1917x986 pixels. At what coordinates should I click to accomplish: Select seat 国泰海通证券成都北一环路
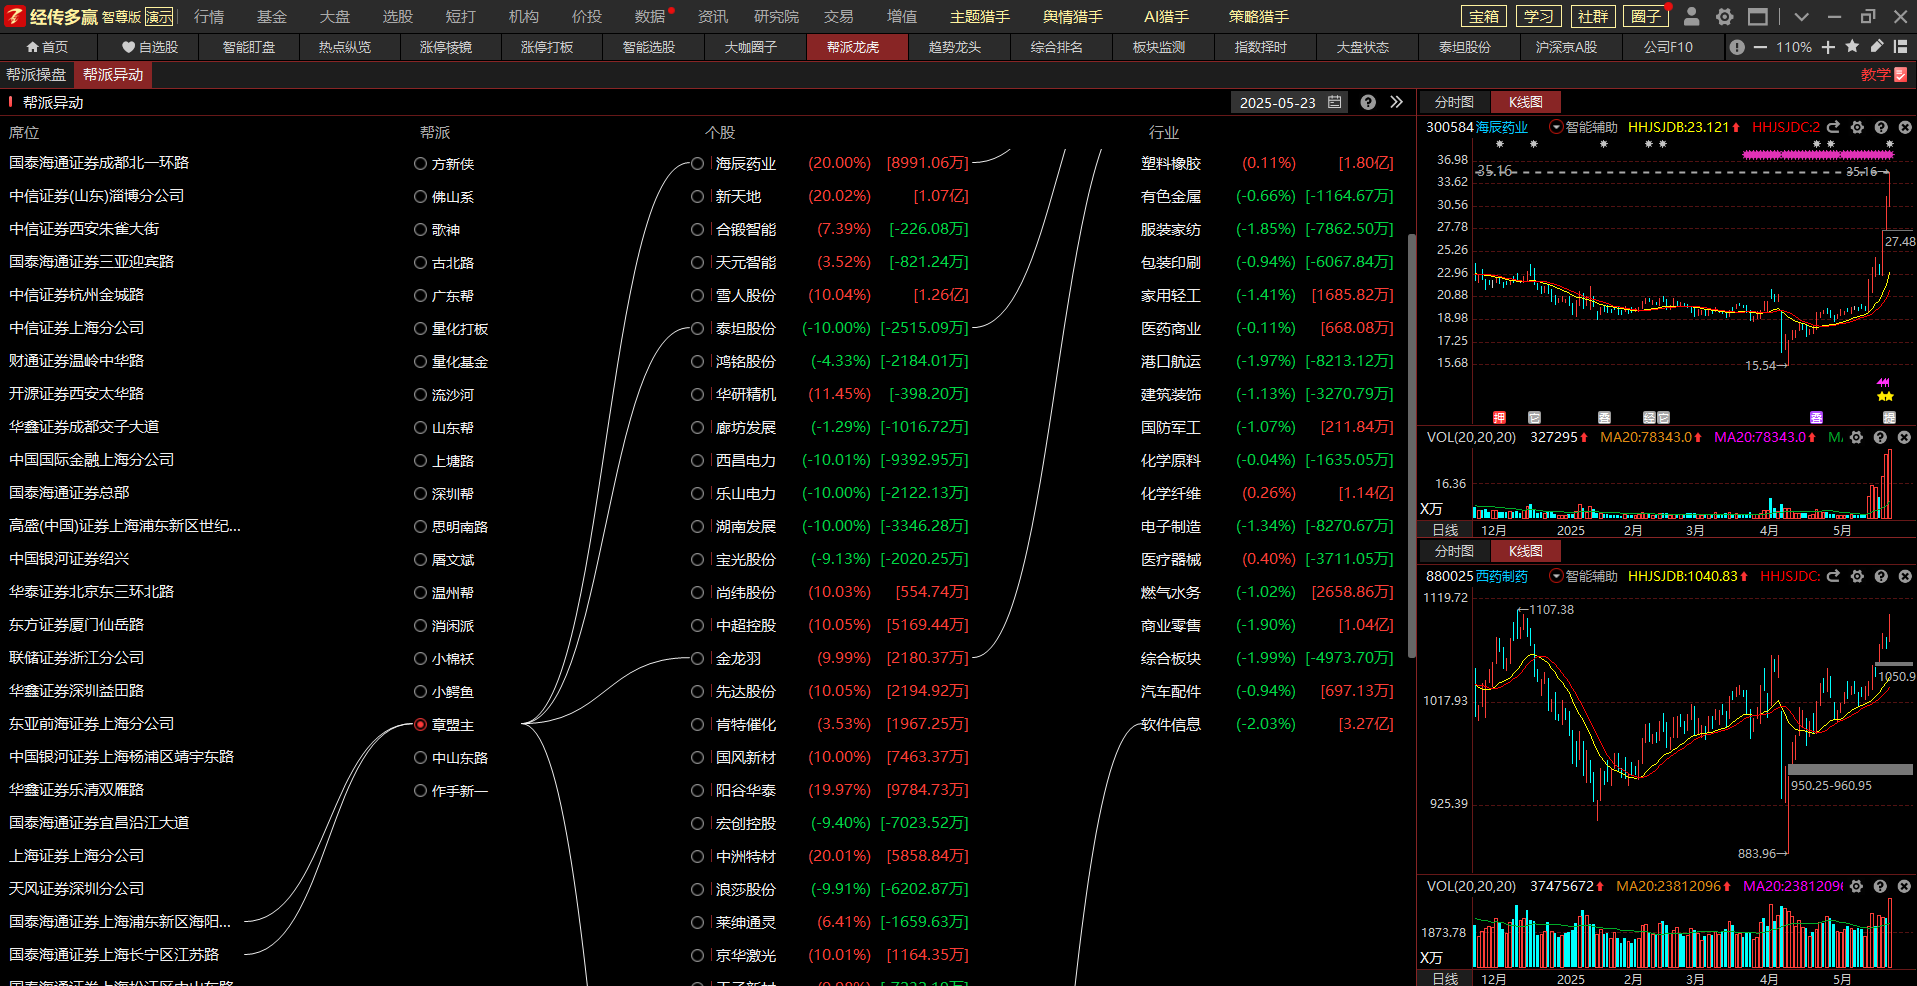click(99, 163)
